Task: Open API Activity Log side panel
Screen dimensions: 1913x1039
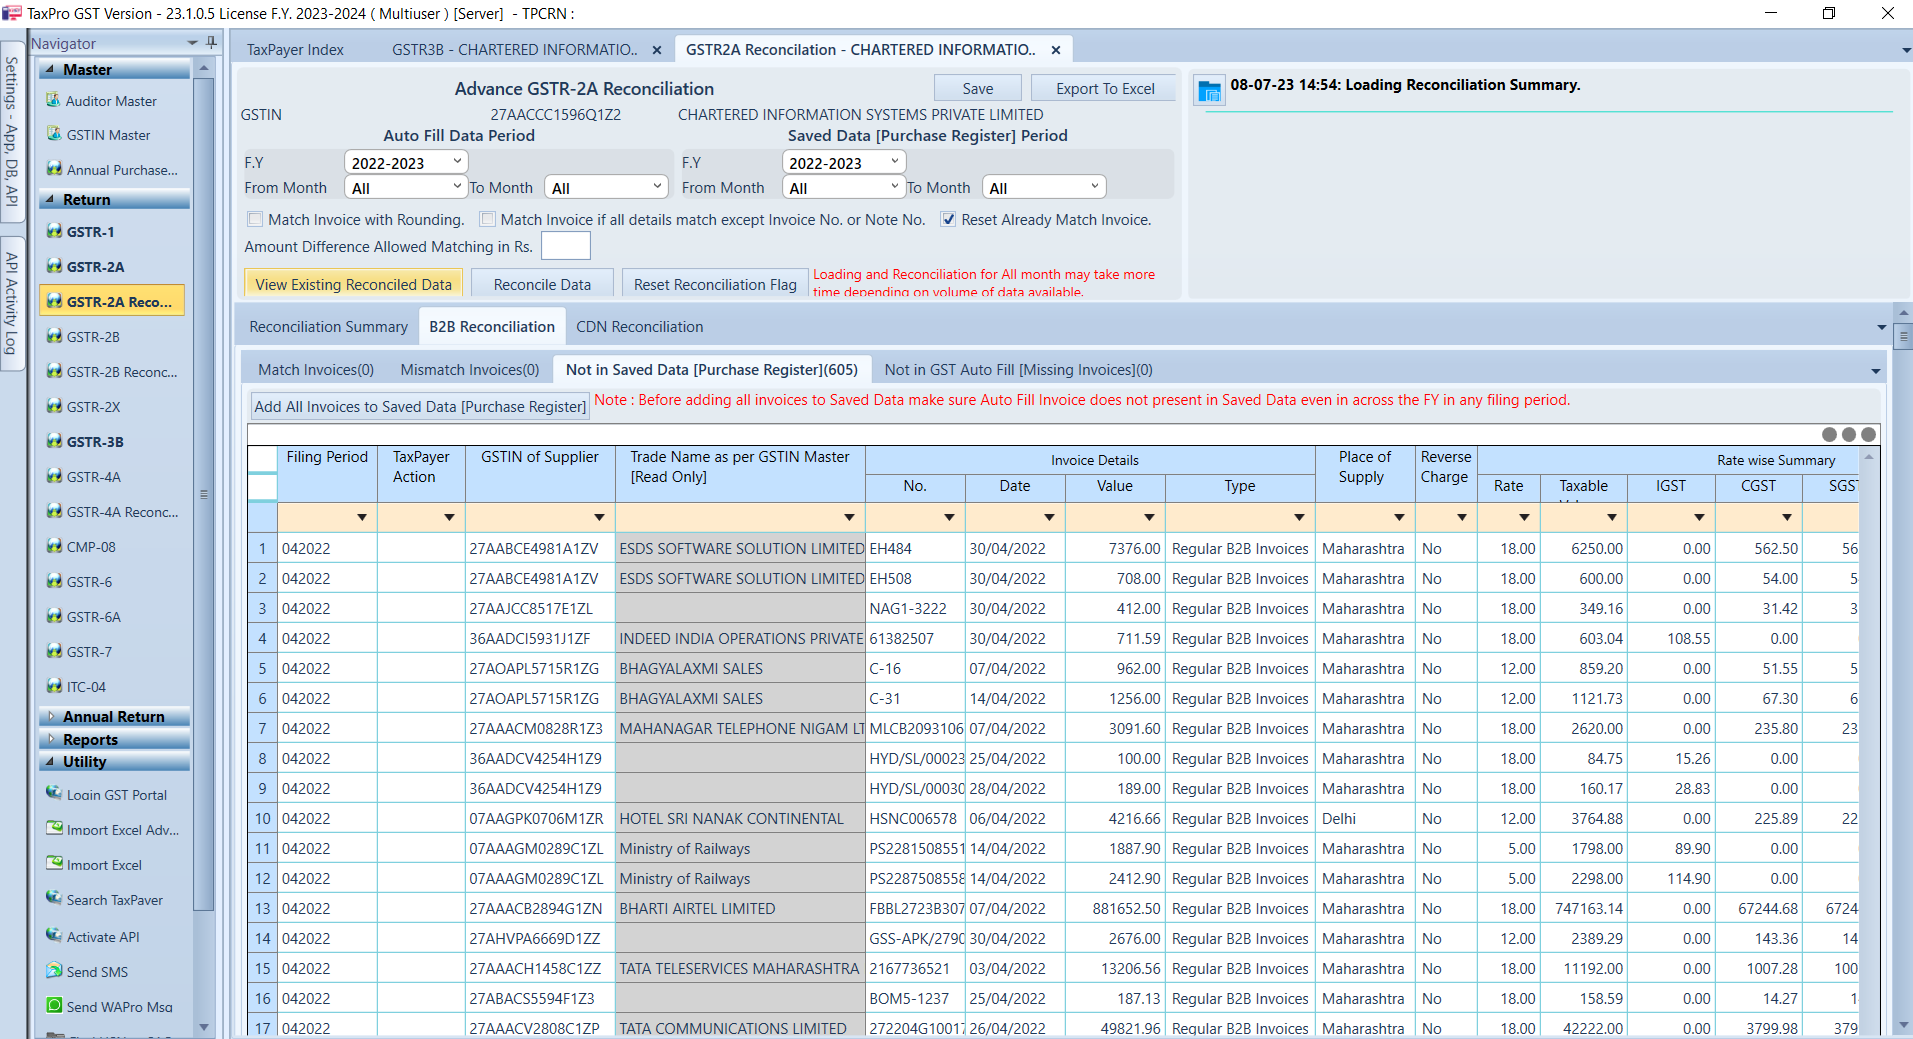Action: point(12,303)
